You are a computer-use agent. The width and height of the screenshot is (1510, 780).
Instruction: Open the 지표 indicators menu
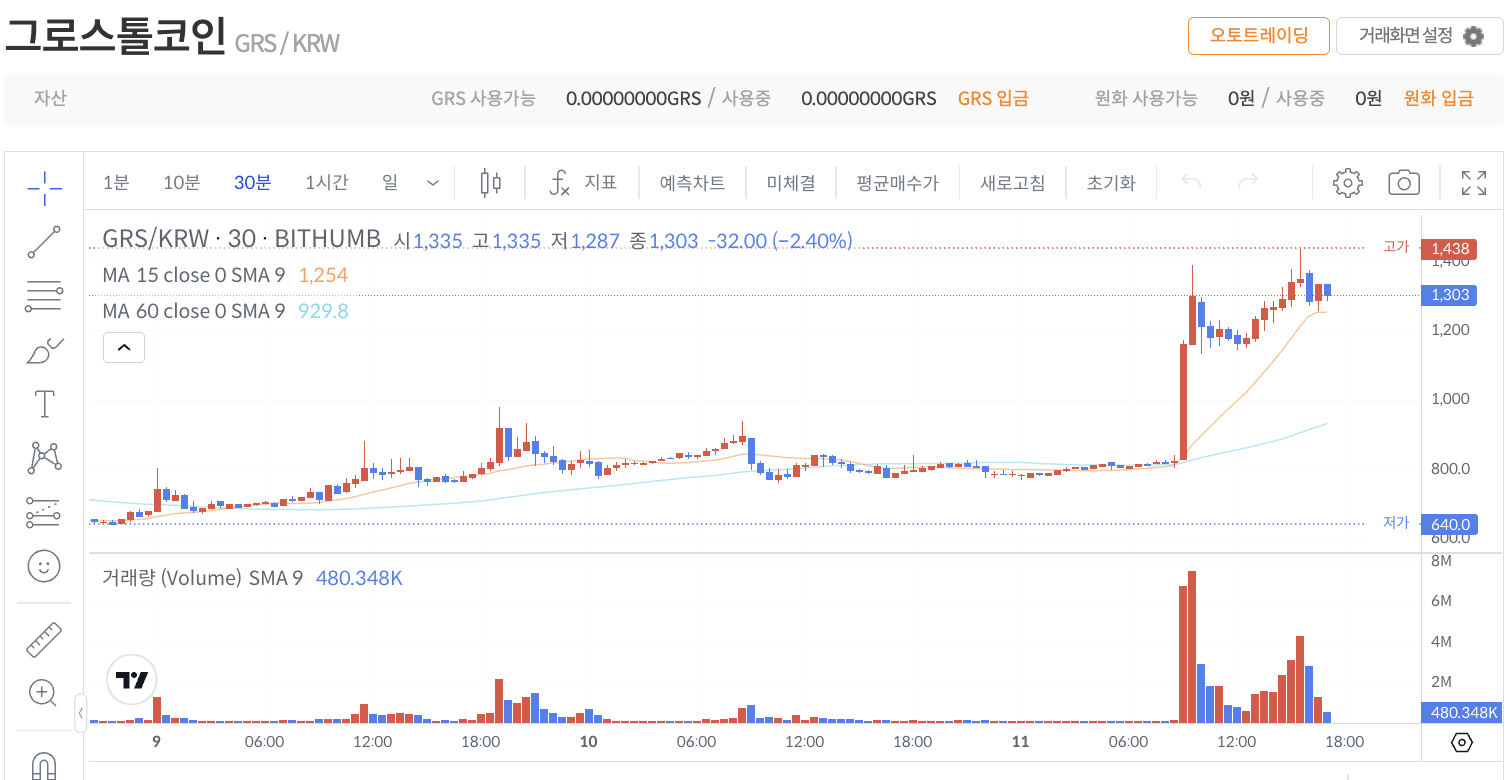(x=584, y=183)
